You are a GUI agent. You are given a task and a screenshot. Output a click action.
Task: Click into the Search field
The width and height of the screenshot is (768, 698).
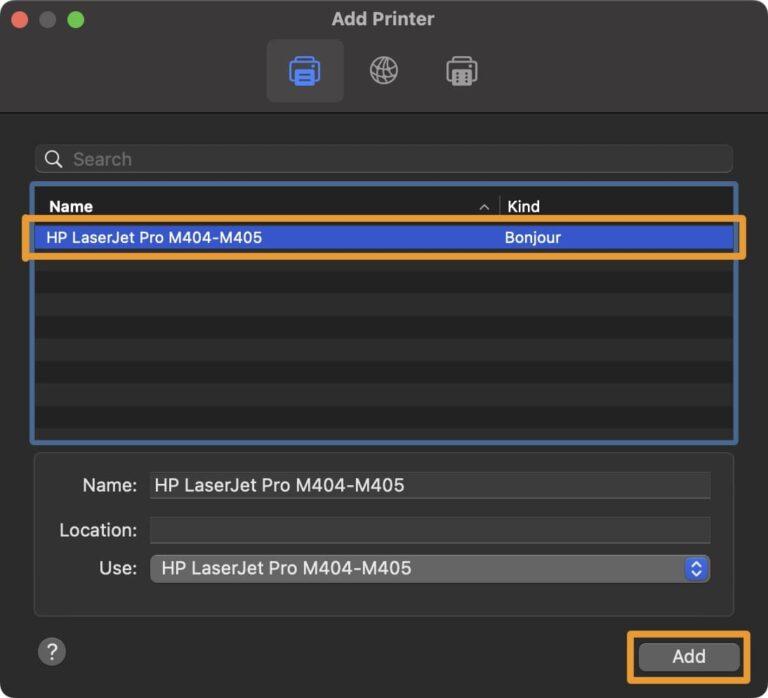pos(384,159)
